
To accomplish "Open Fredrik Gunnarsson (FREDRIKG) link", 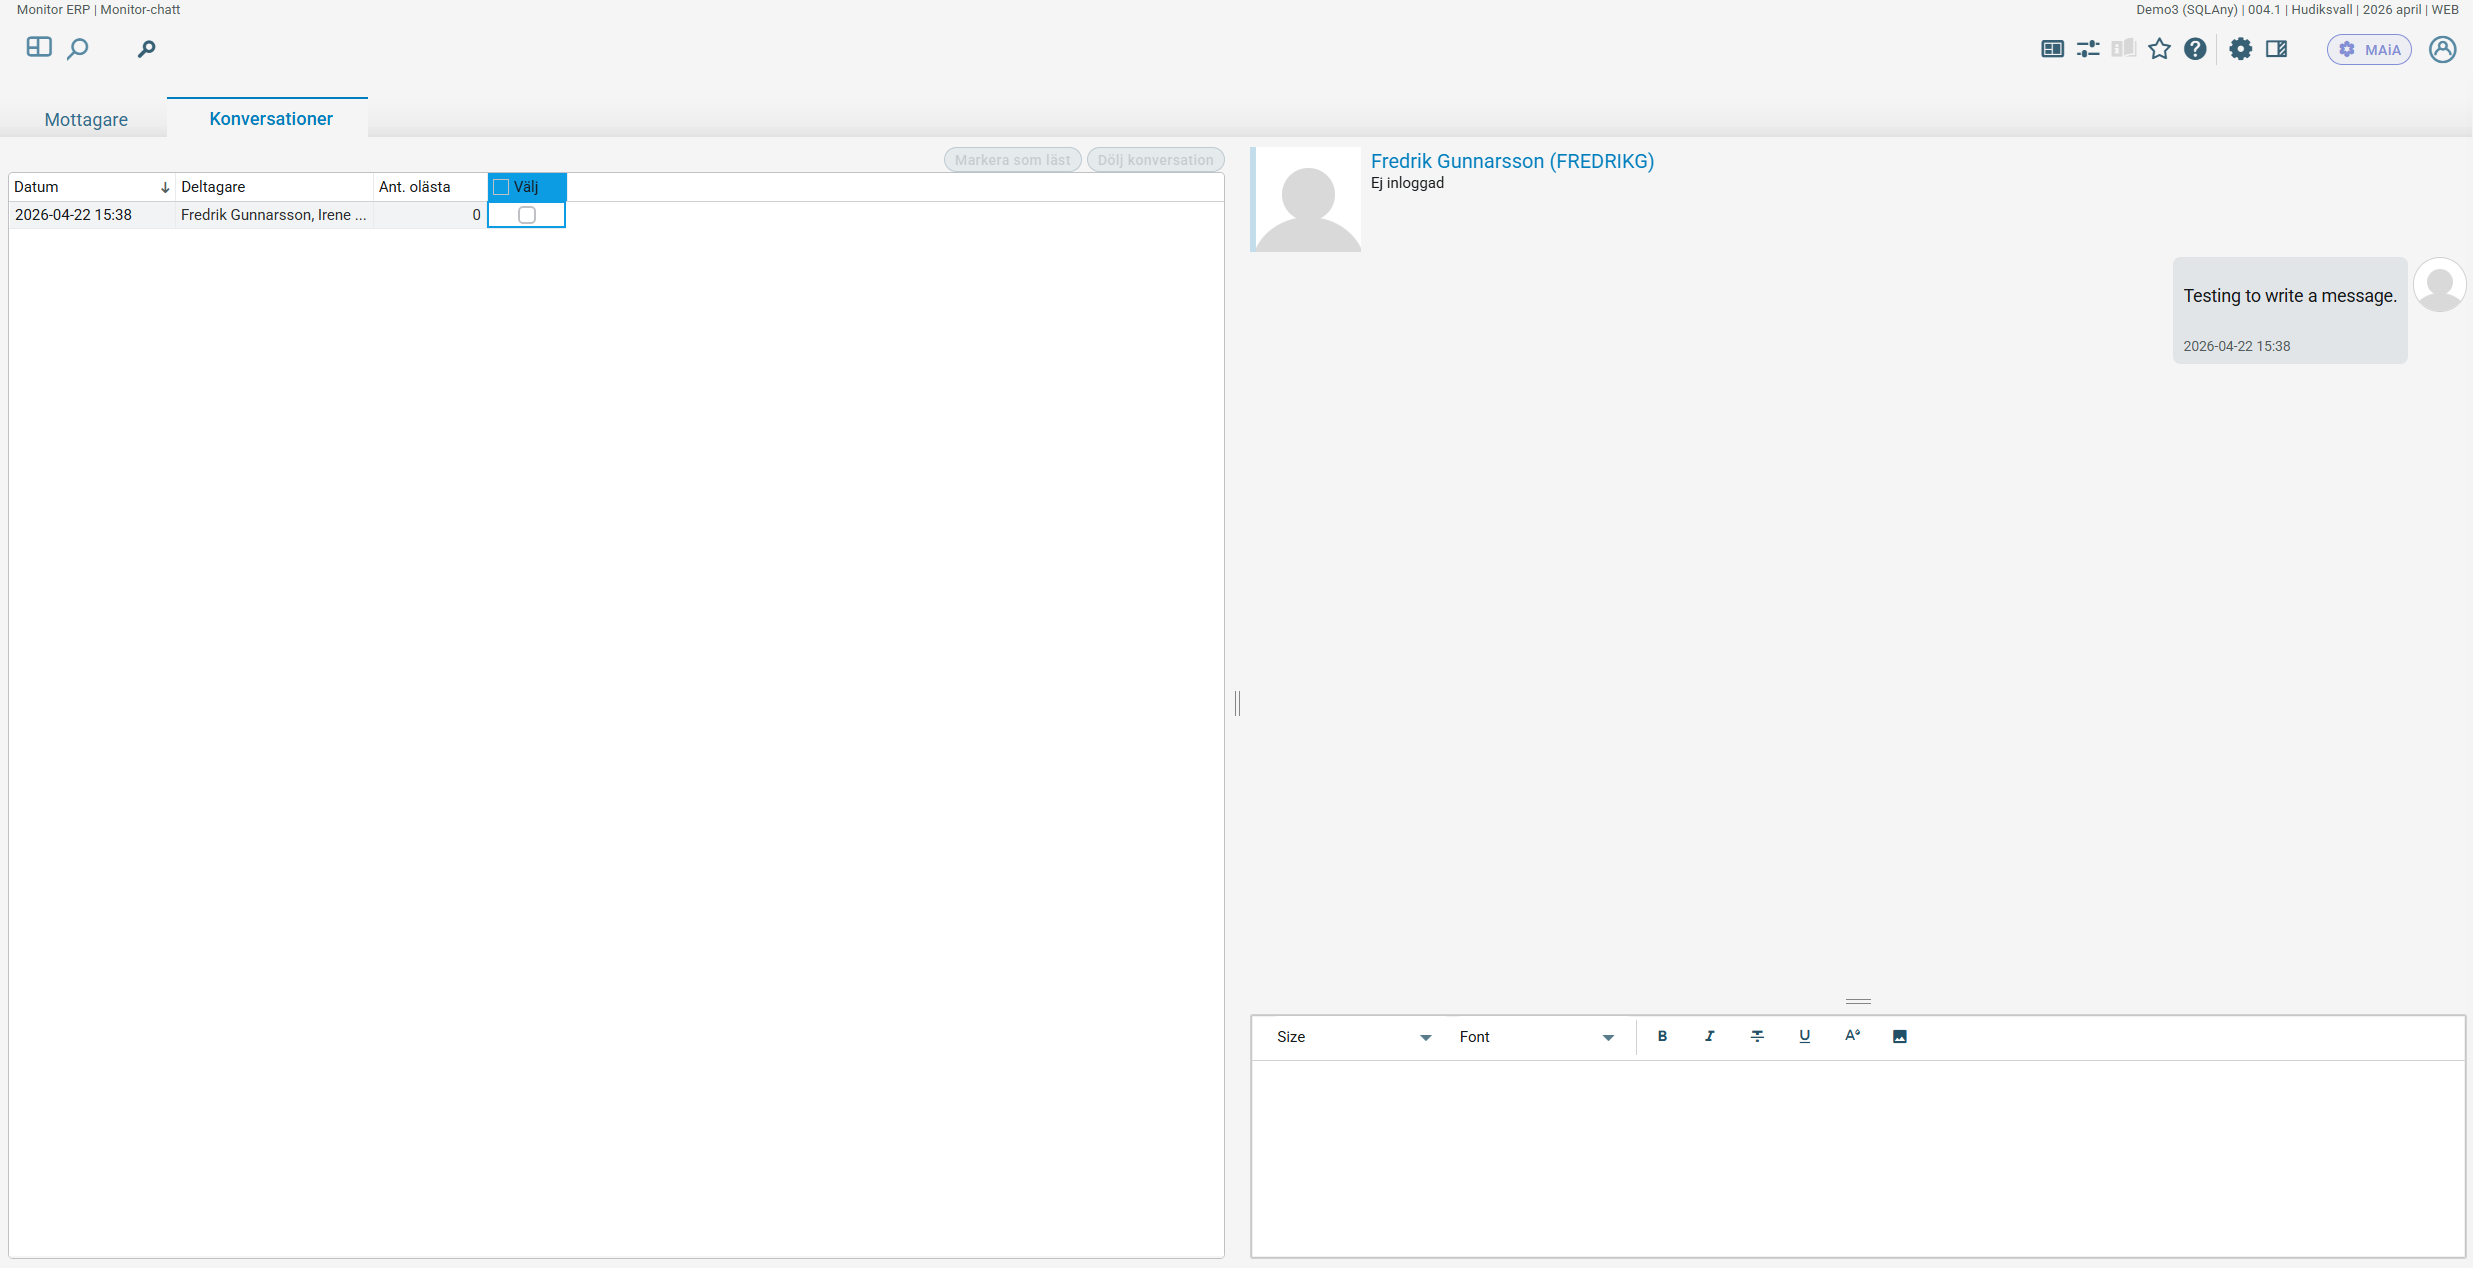I will [1512, 161].
